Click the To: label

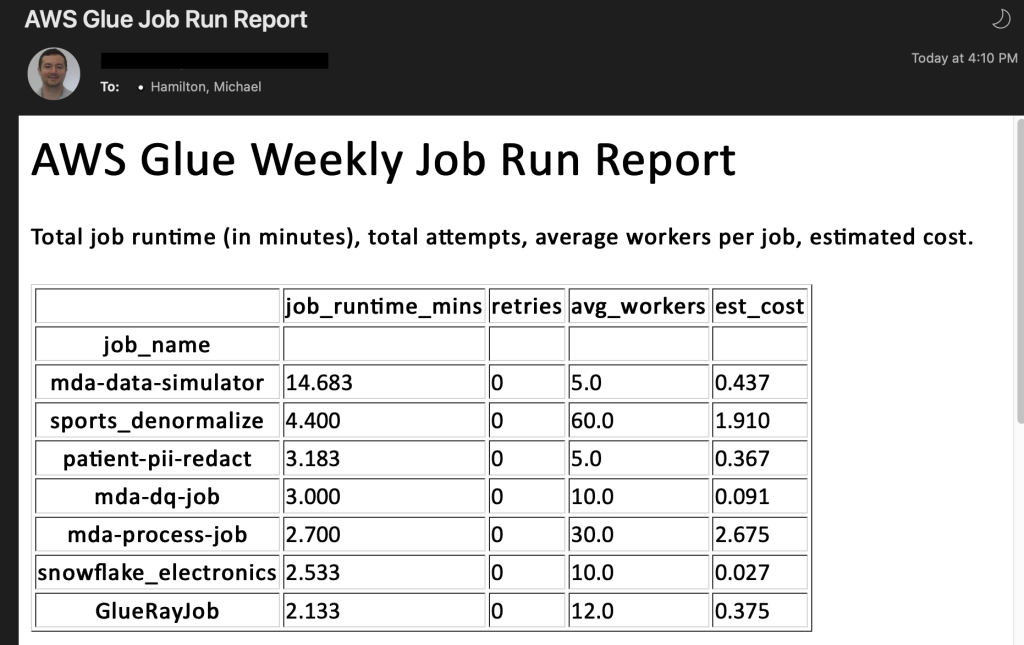[112, 87]
